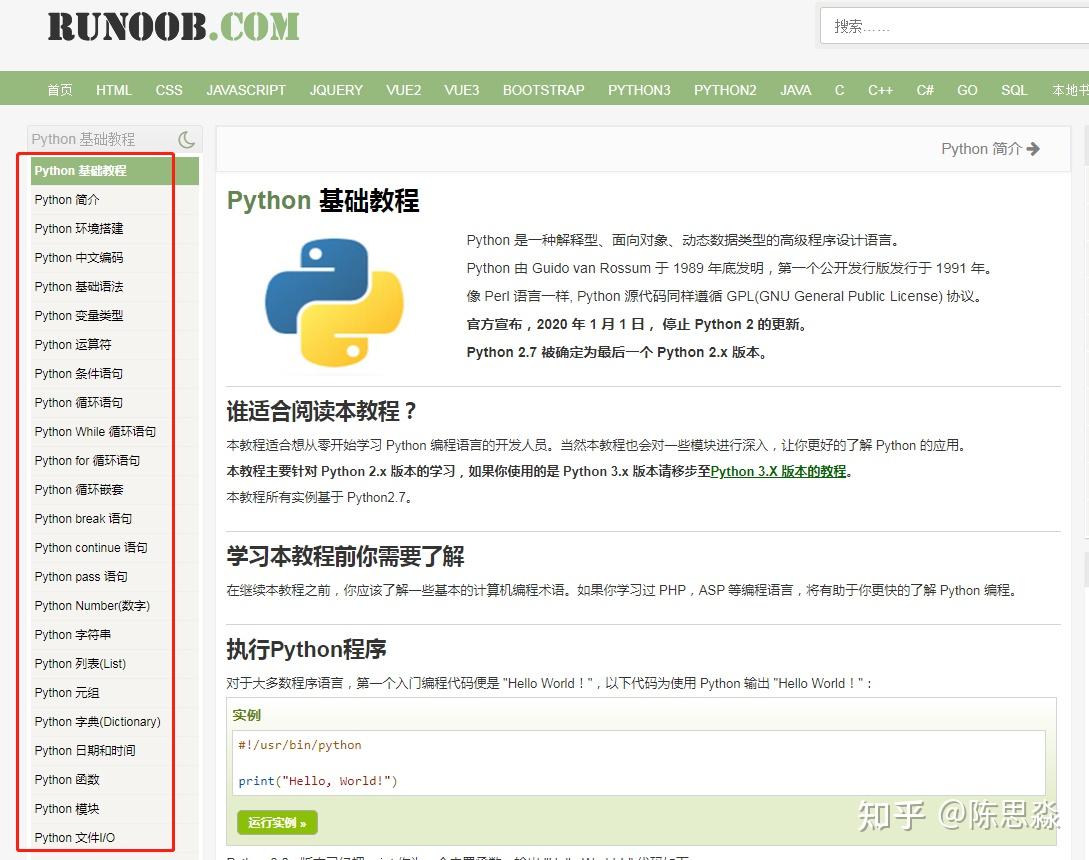Image resolution: width=1089 pixels, height=860 pixels.
Task: Click inside the 搜索 input field
Action: 950,26
